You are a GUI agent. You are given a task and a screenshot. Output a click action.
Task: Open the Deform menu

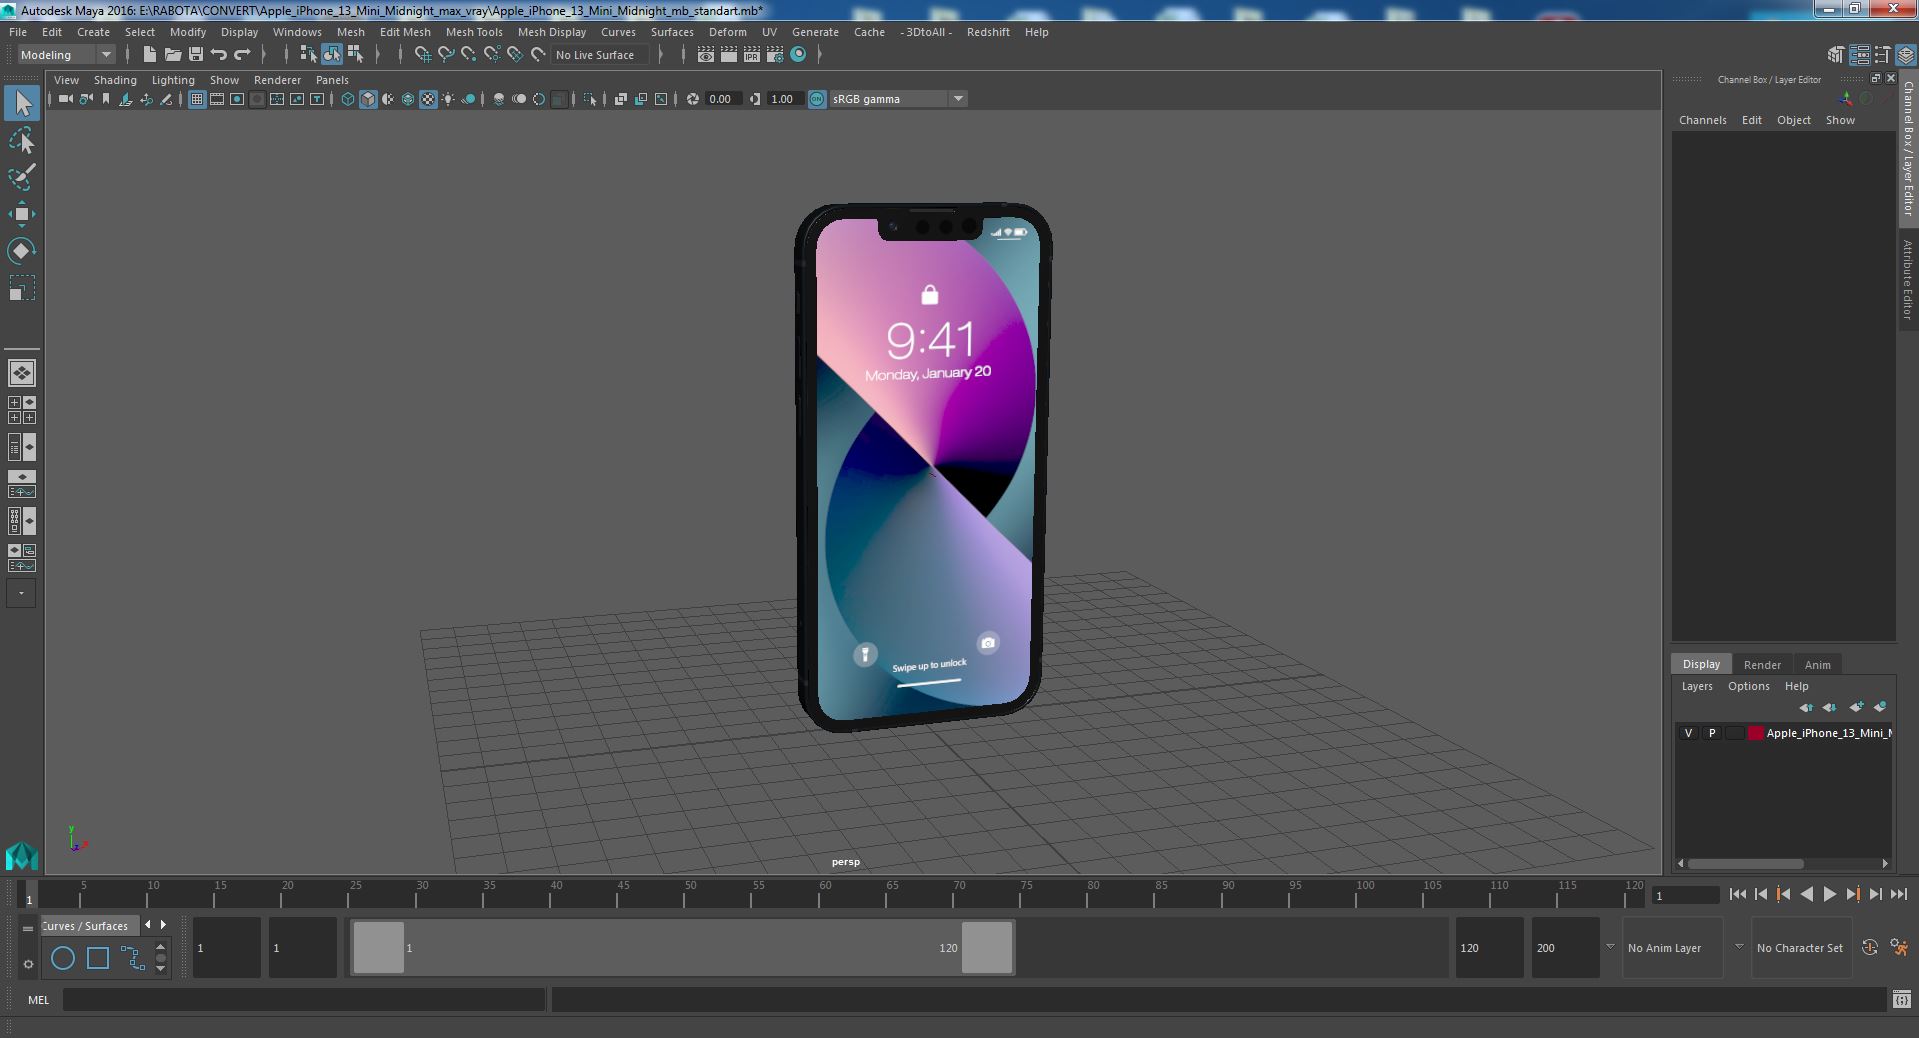point(728,32)
